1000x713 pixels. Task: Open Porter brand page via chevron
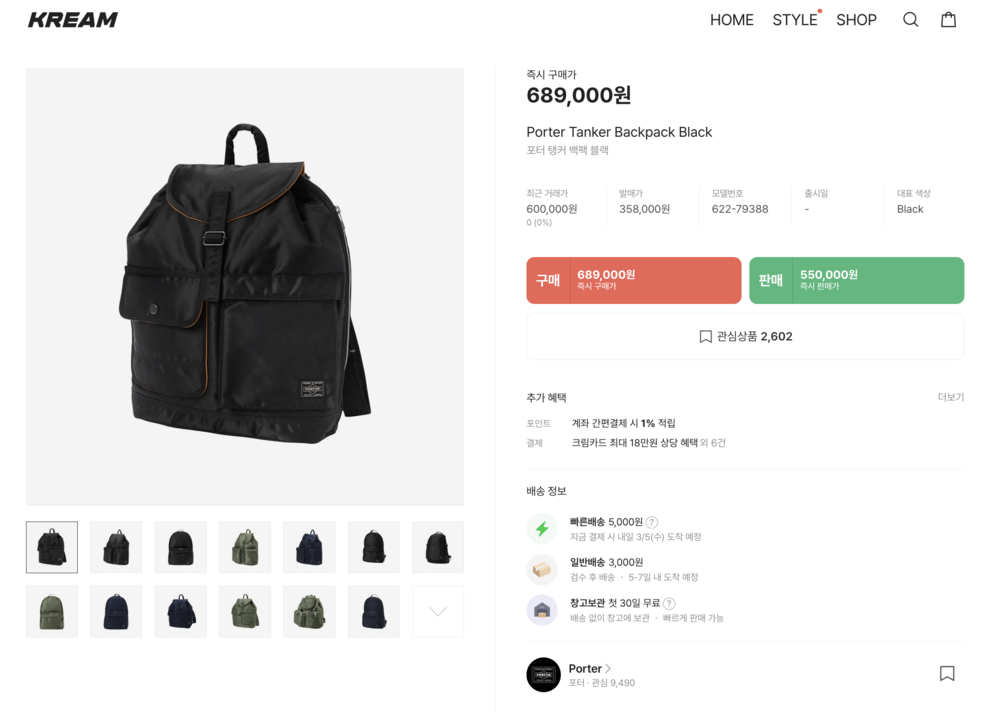pos(608,668)
